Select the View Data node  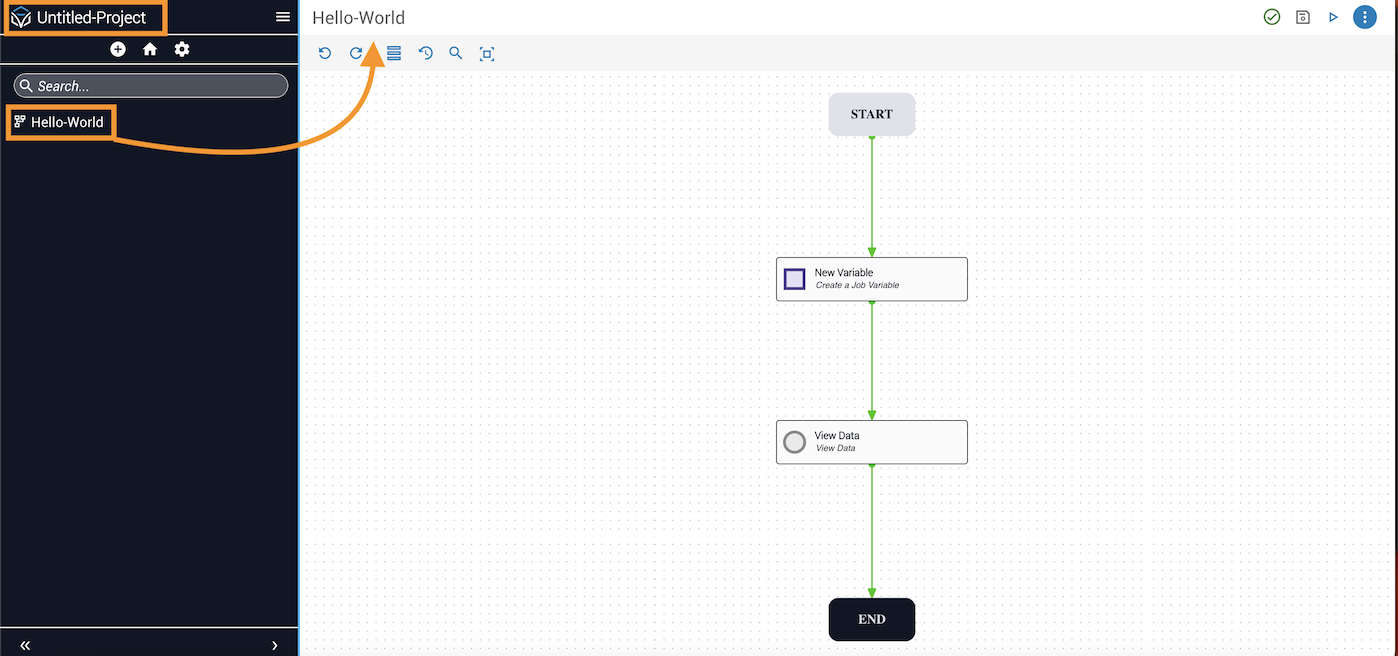(x=871, y=442)
